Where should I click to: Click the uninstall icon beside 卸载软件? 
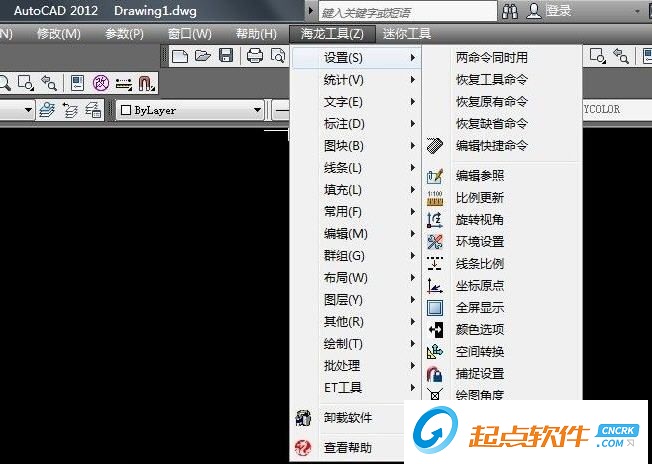tap(303, 418)
